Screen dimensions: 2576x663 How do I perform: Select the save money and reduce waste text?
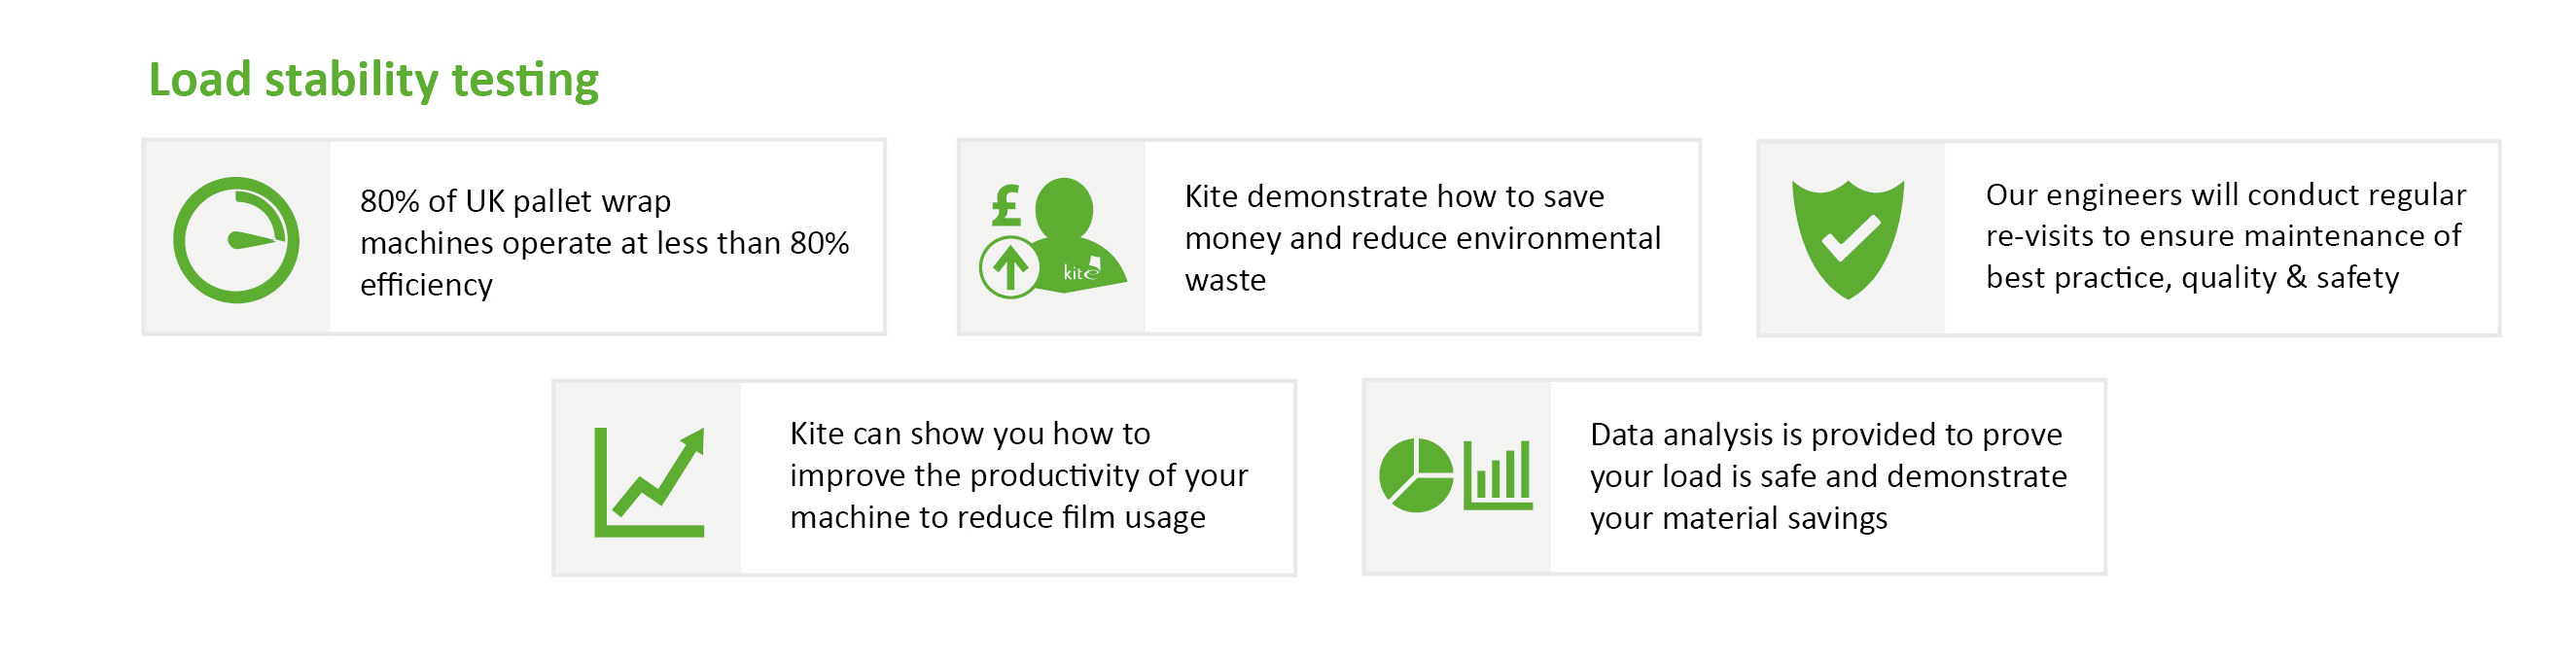(x=1421, y=238)
